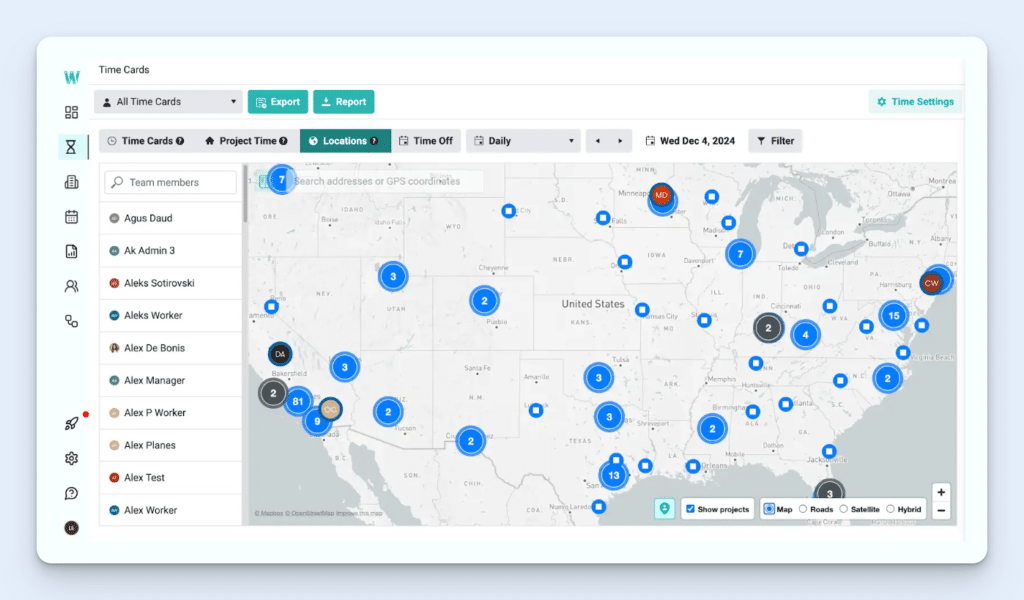
Task: Open the Daily period dropdown
Action: click(x=523, y=141)
